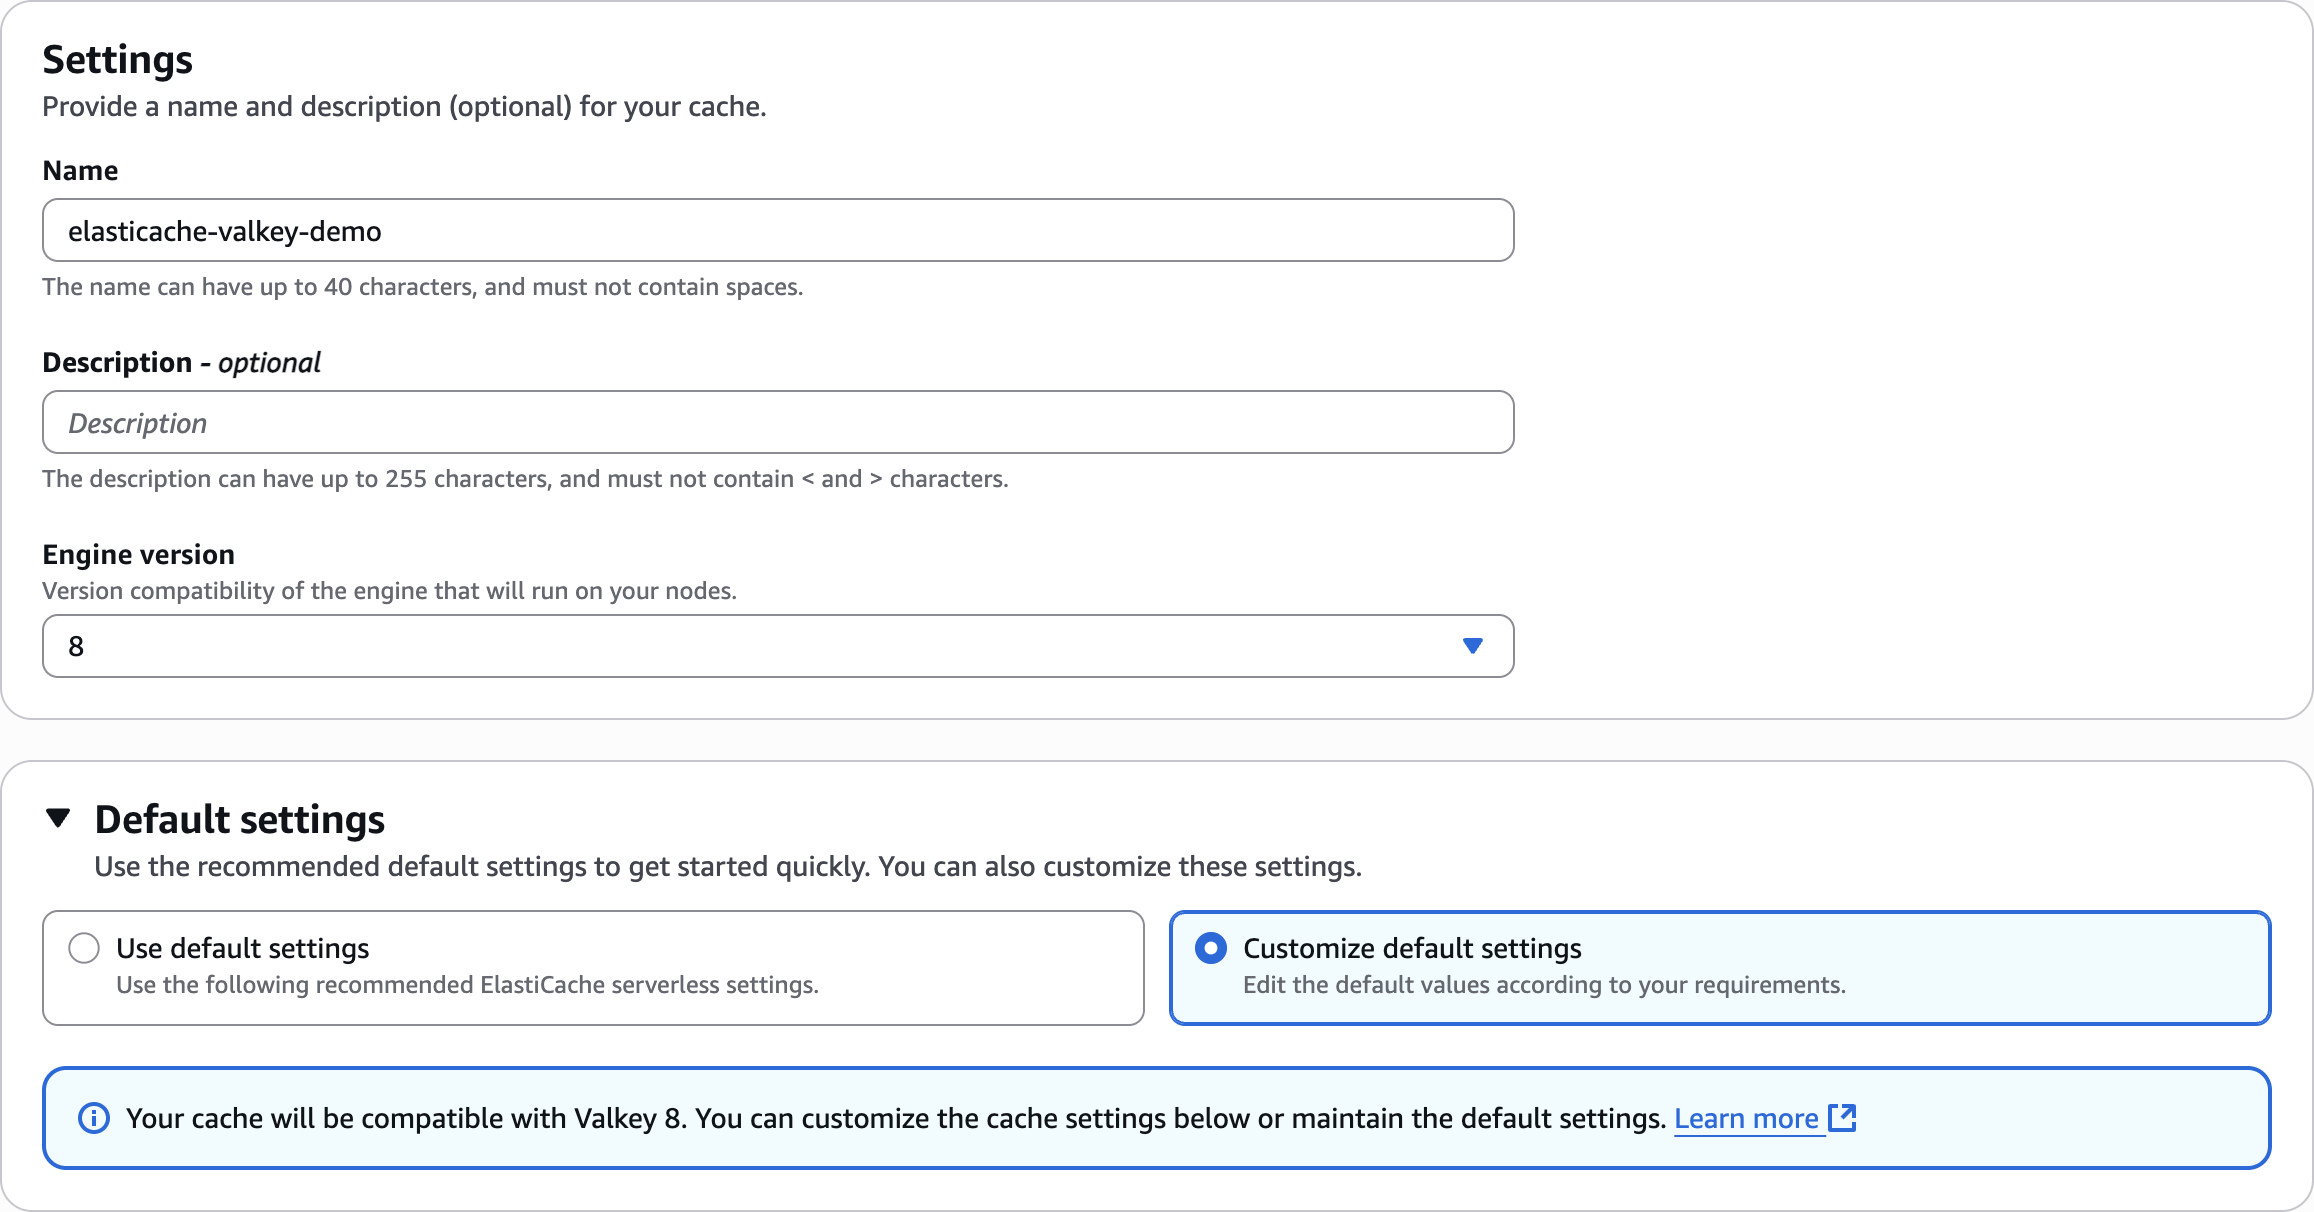The width and height of the screenshot is (2314, 1212).
Task: Click the Engine version label
Action: click(x=138, y=554)
